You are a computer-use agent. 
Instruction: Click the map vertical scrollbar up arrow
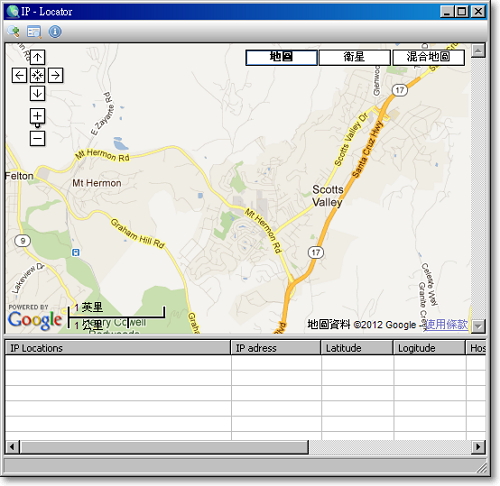tap(478, 51)
